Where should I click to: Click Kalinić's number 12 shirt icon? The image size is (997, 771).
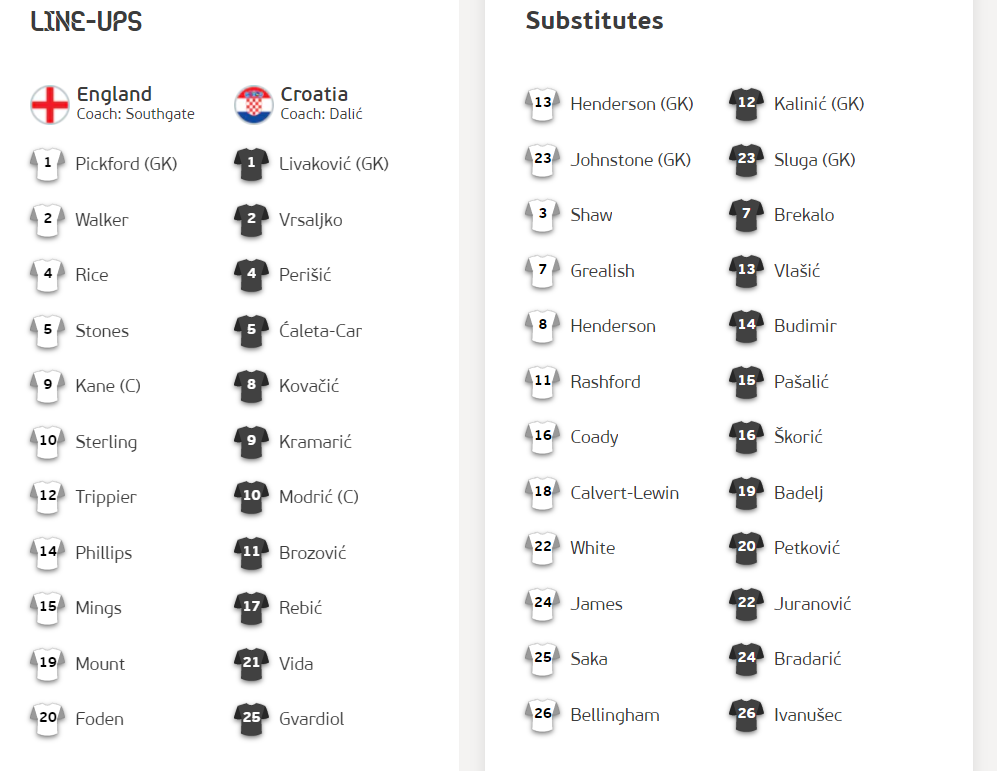pos(746,104)
